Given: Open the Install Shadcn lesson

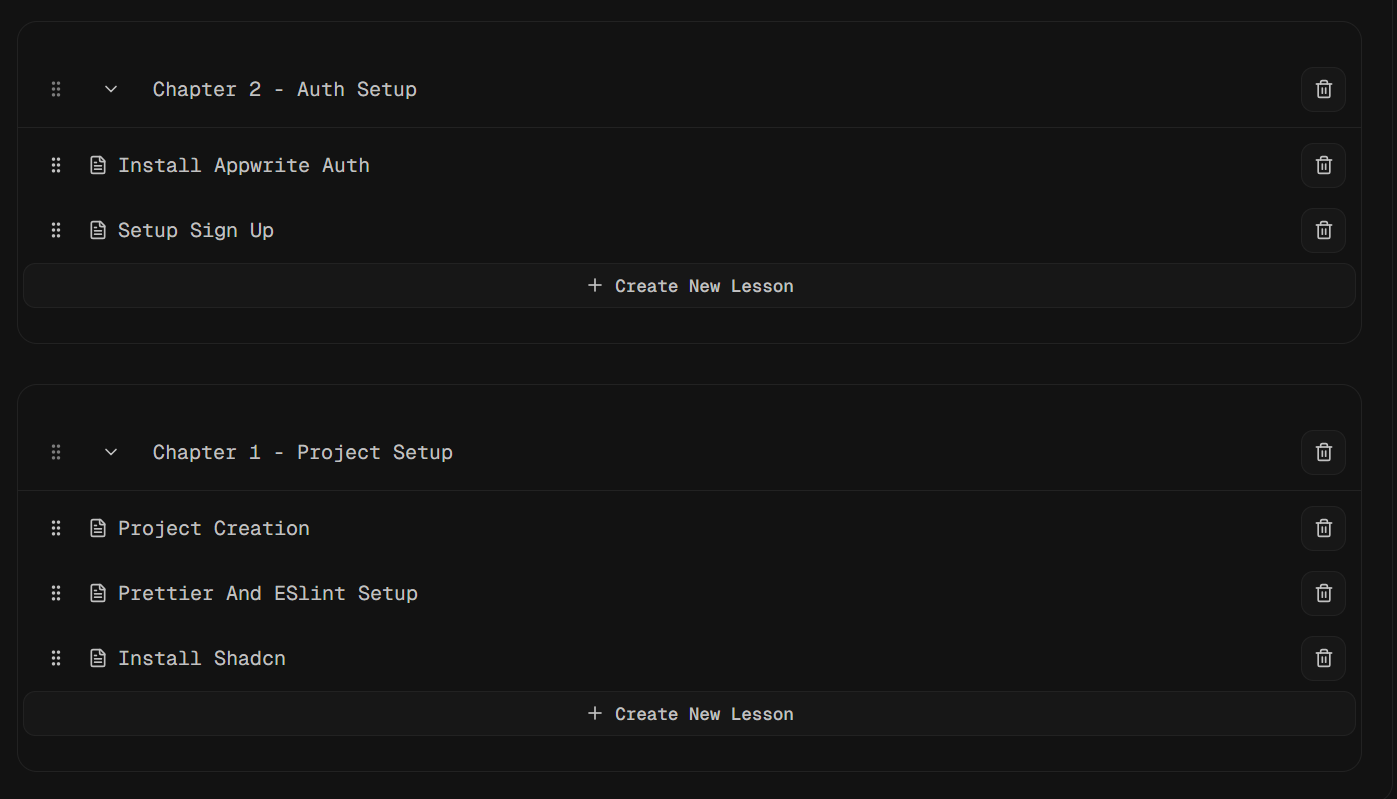Looking at the screenshot, I should (202, 658).
